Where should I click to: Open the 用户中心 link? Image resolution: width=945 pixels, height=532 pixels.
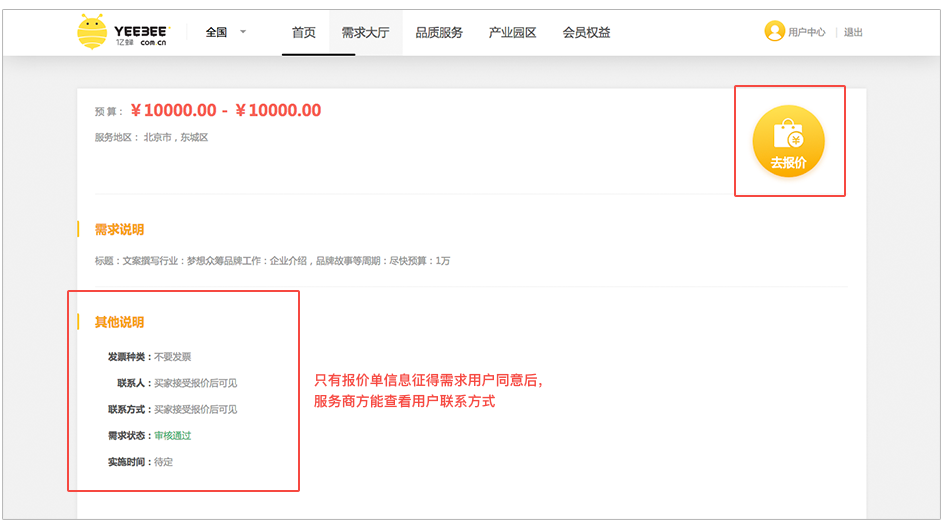click(x=806, y=33)
